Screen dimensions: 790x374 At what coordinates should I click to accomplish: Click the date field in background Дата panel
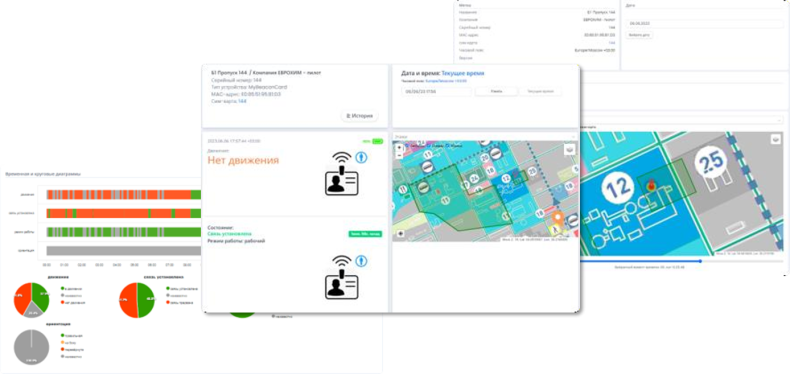[705, 23]
